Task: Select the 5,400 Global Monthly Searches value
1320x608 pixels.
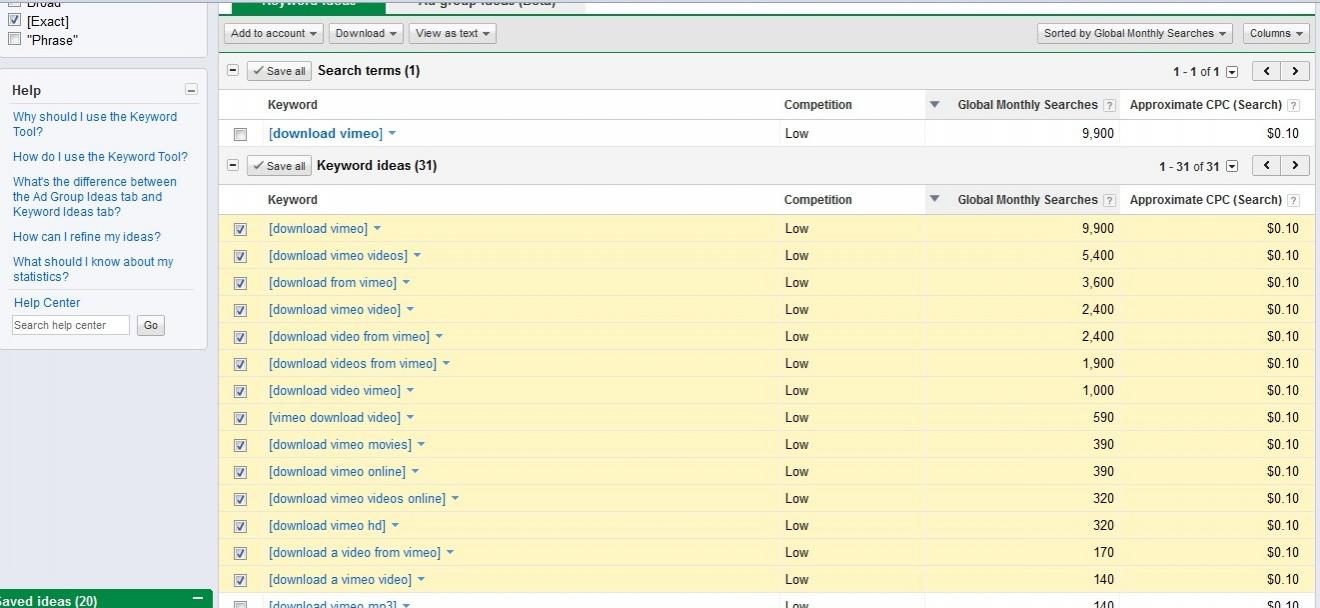Action: 1098,256
